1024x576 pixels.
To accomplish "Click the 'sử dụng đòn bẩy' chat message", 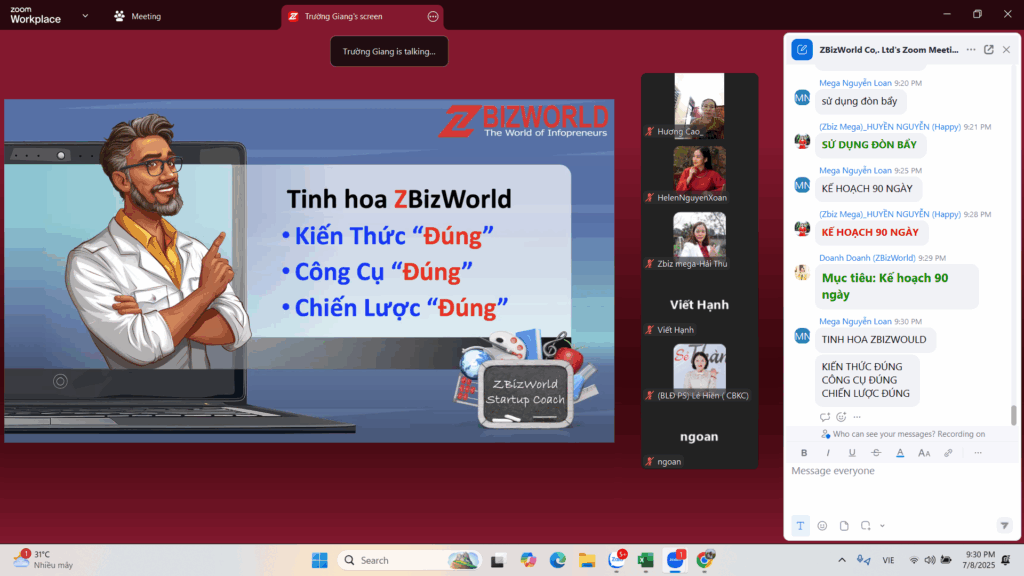I will click(x=859, y=101).
